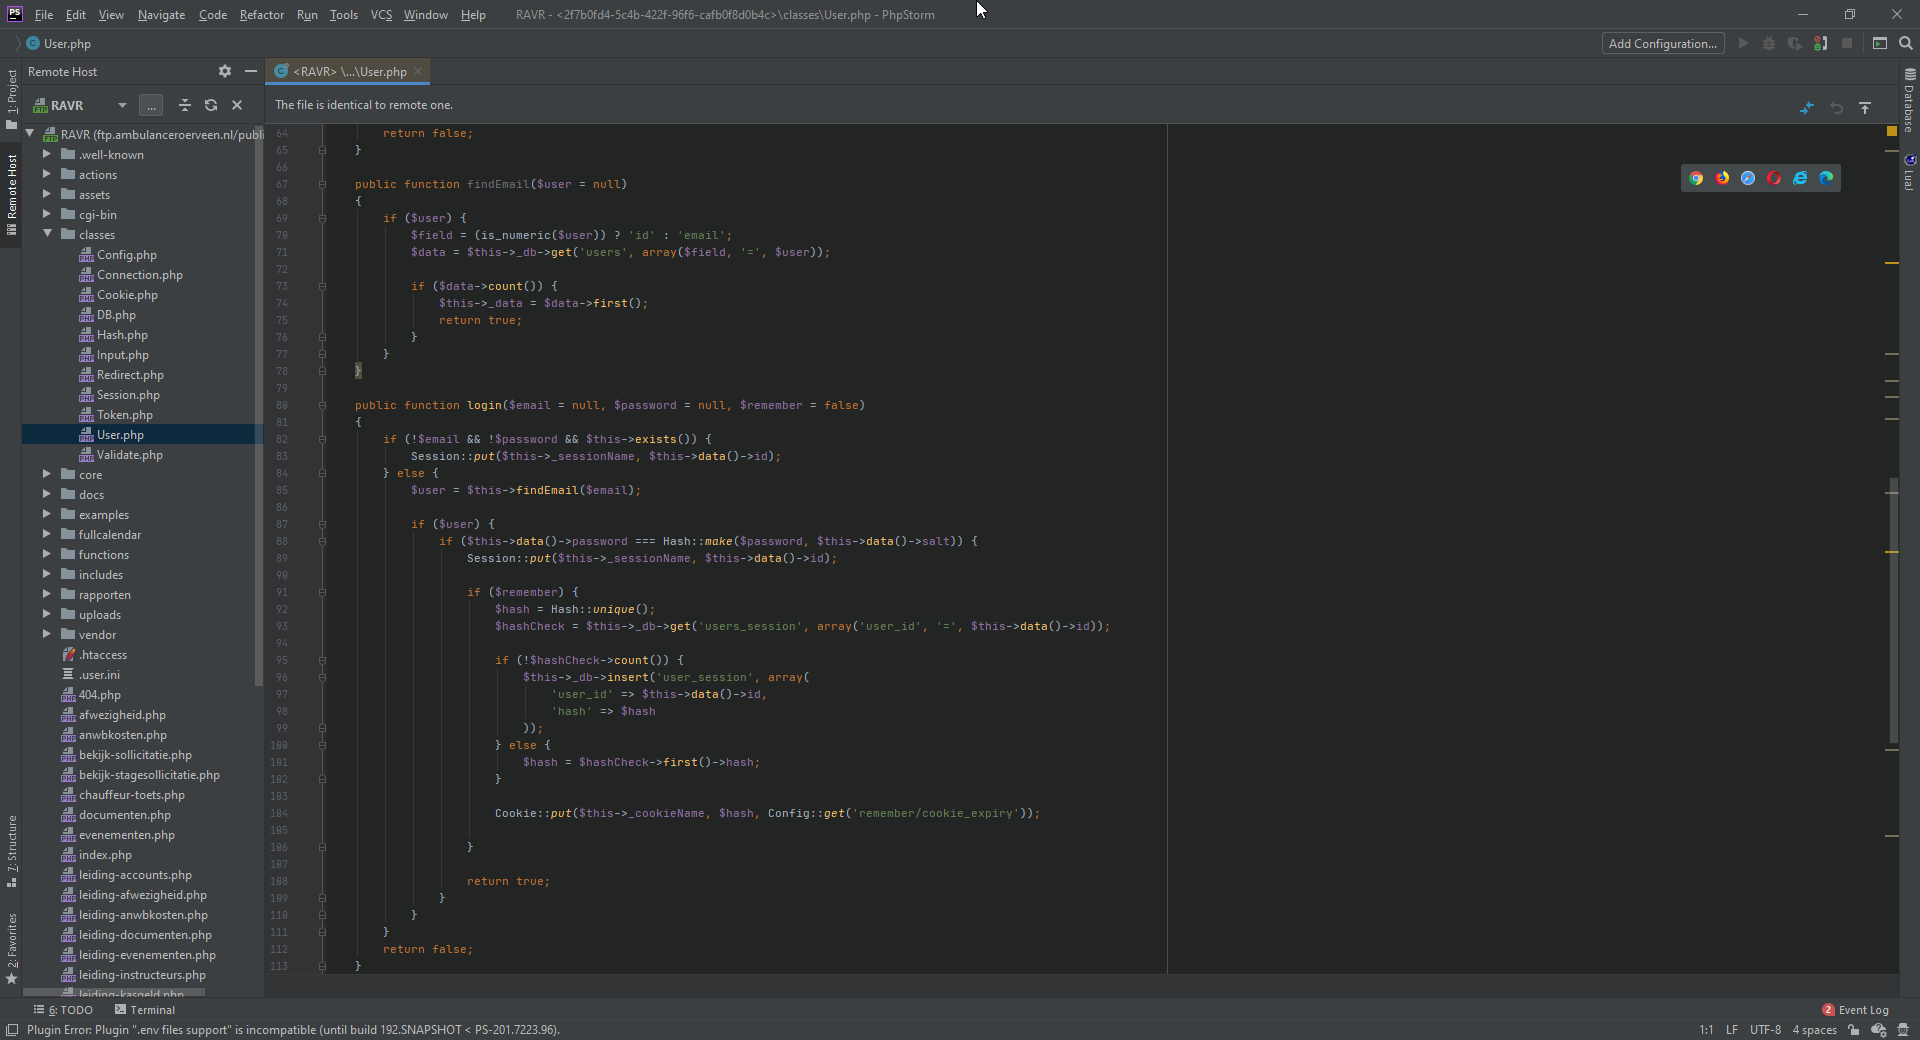The width and height of the screenshot is (1920, 1040).
Task: Open file in Firefox browser icon
Action: tap(1722, 178)
